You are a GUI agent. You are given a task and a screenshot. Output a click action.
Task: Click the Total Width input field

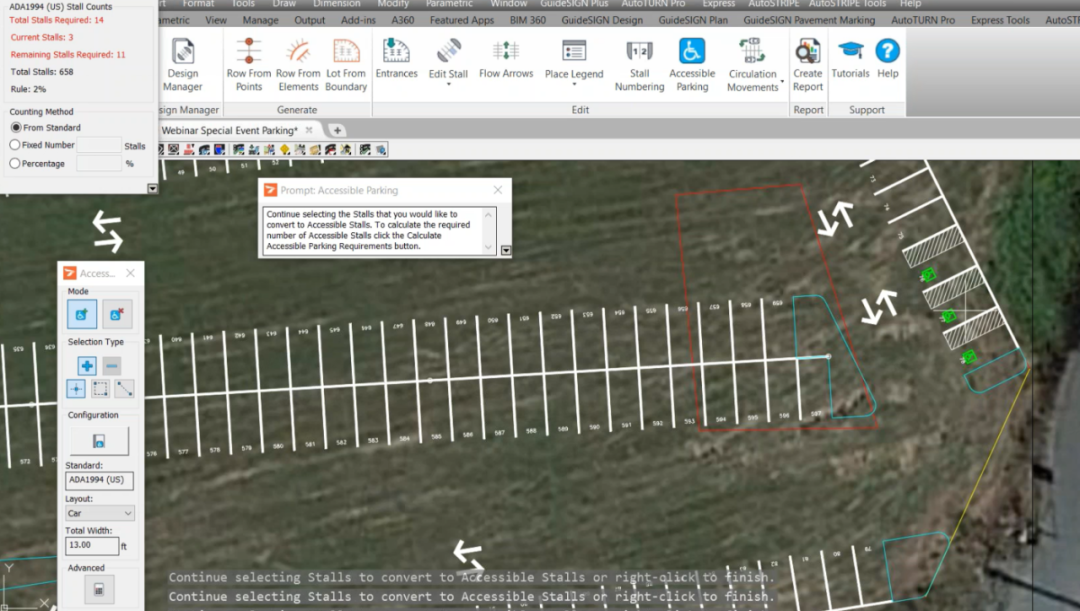tap(92, 546)
